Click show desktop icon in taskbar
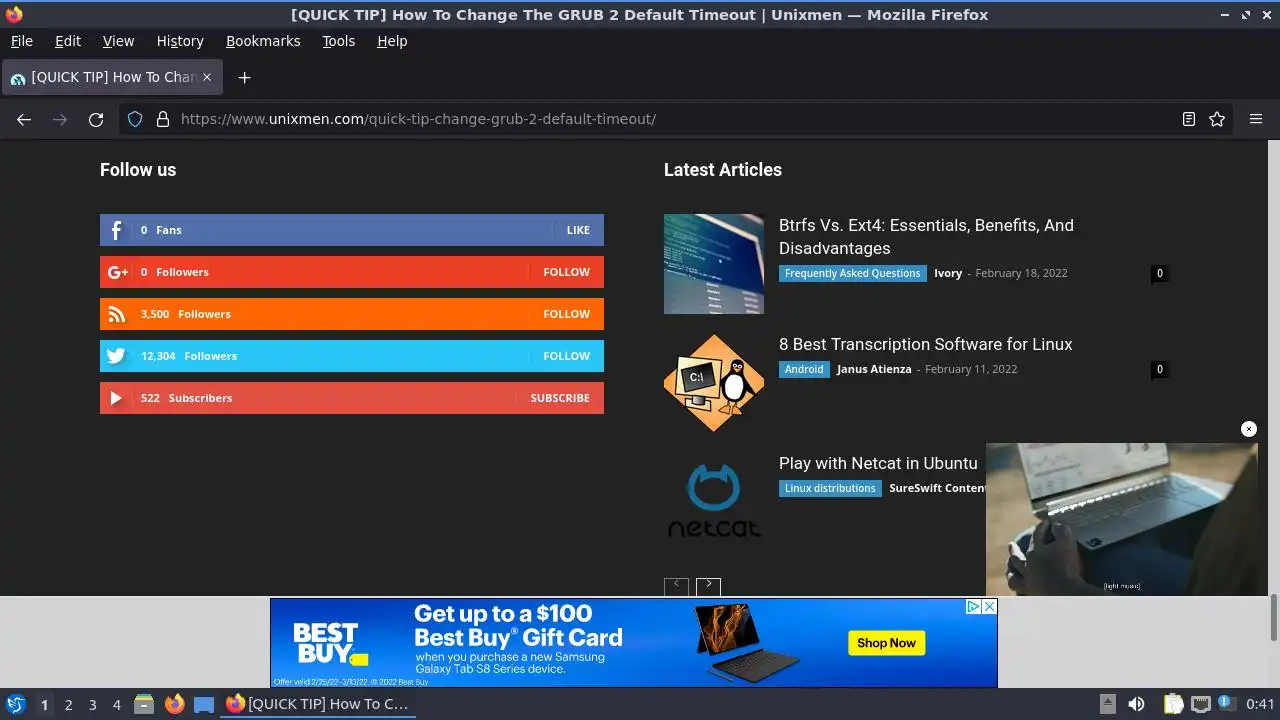 tap(204, 704)
